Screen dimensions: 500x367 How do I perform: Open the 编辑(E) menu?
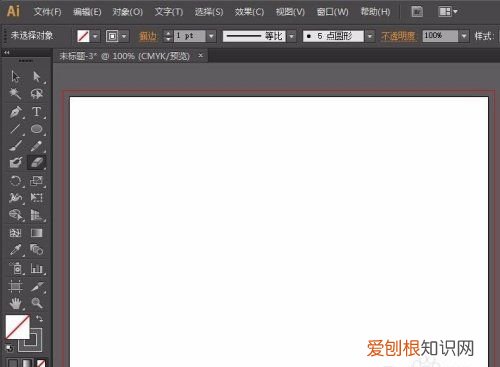tap(87, 12)
